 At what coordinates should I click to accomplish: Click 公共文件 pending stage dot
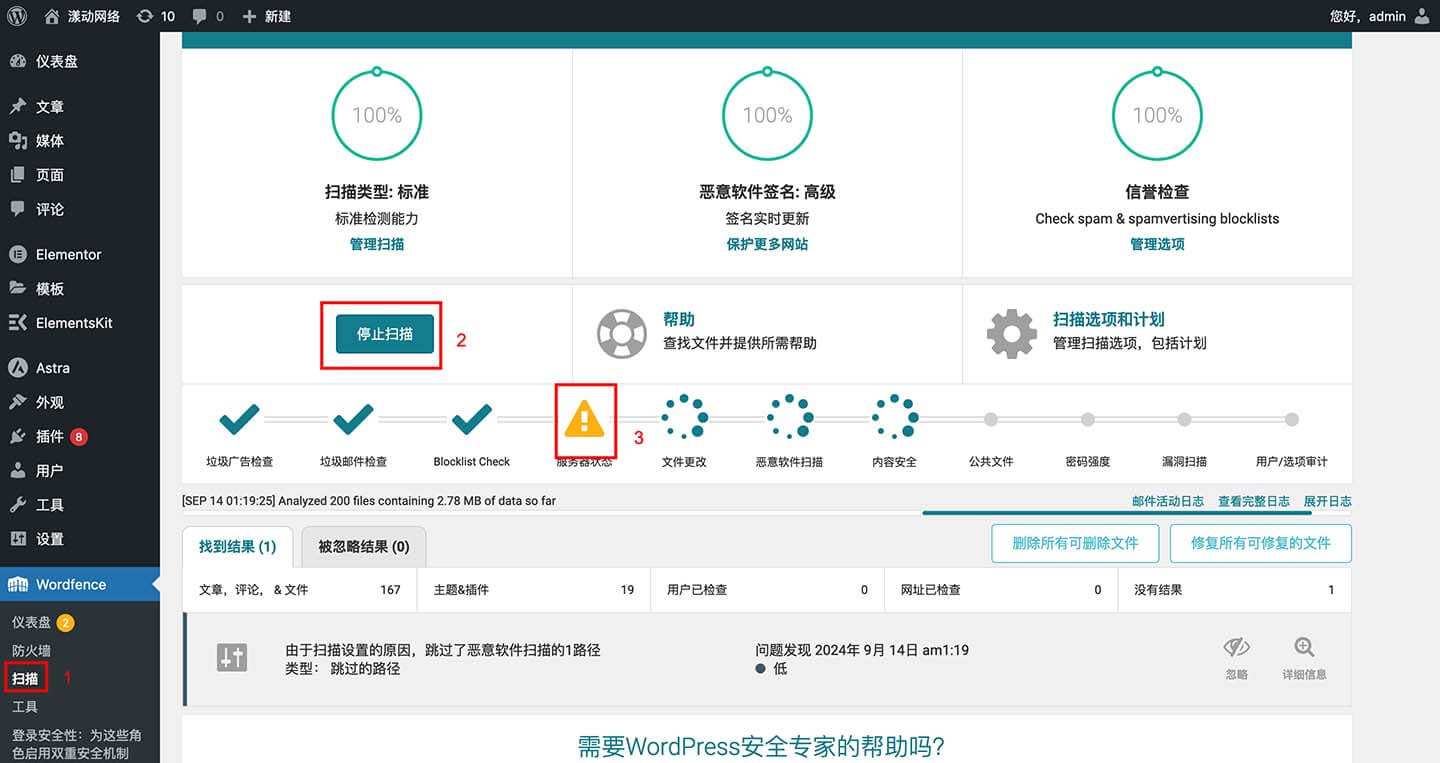coord(991,420)
